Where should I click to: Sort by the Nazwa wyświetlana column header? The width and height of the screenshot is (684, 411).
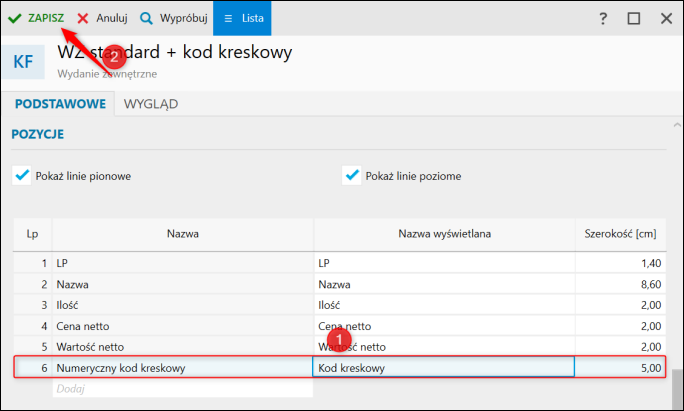pos(443,233)
